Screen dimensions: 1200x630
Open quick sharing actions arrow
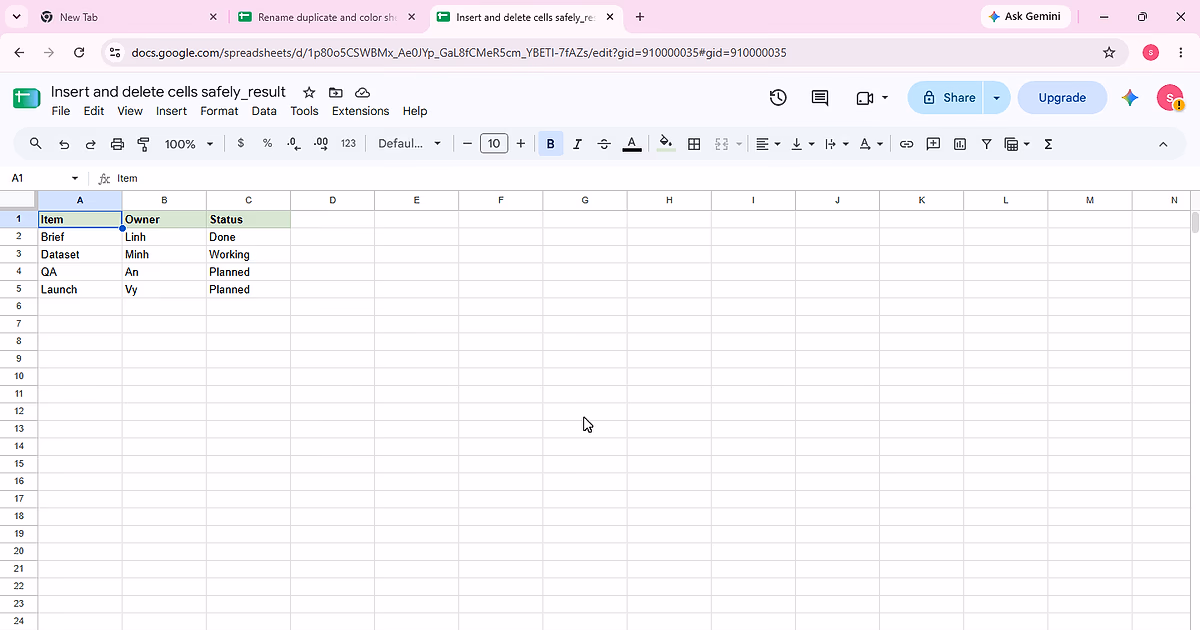coord(996,97)
